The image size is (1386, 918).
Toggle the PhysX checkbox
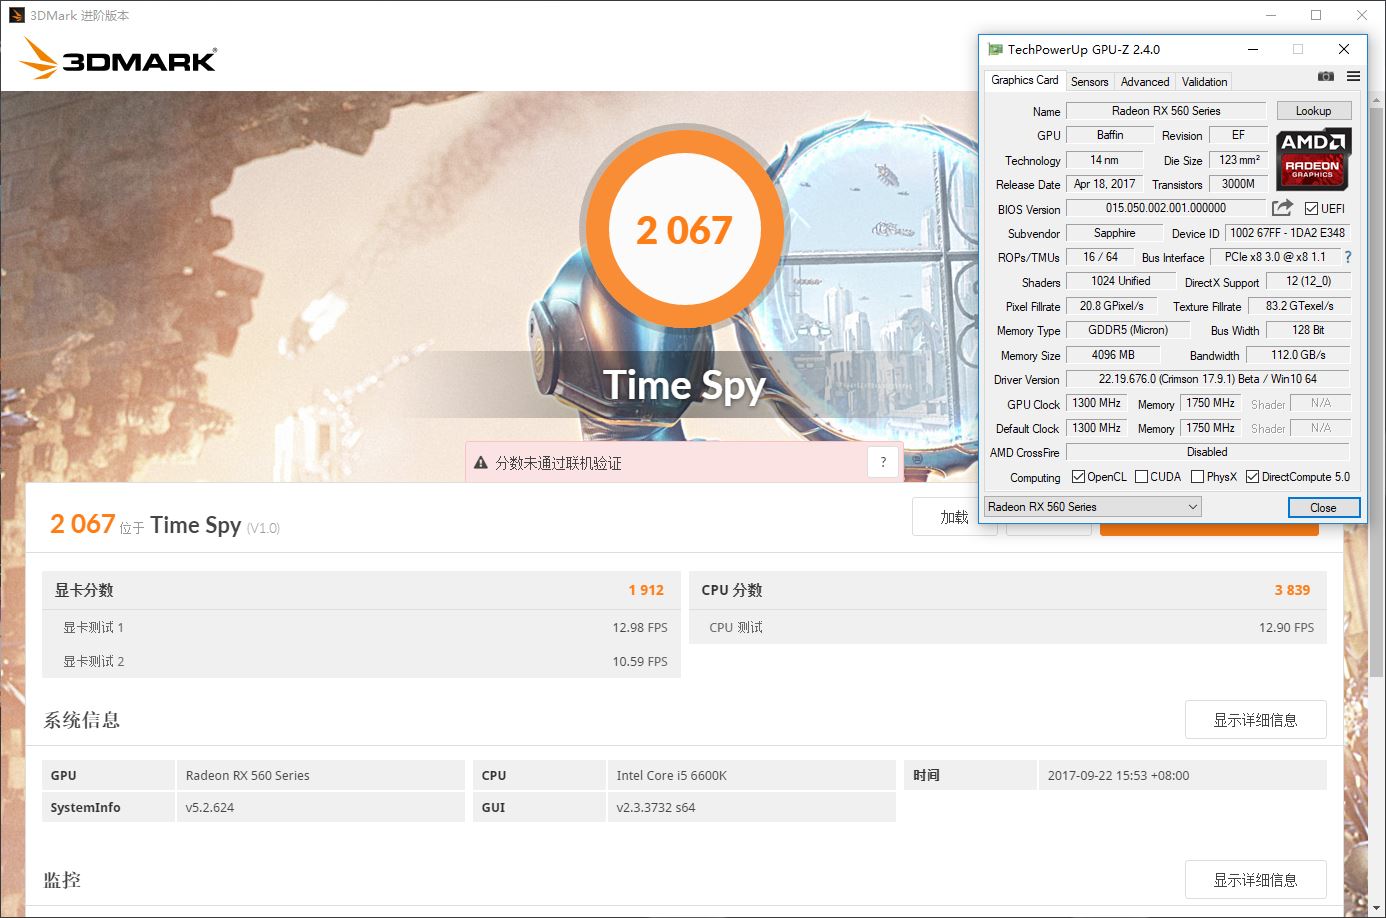tap(1197, 477)
